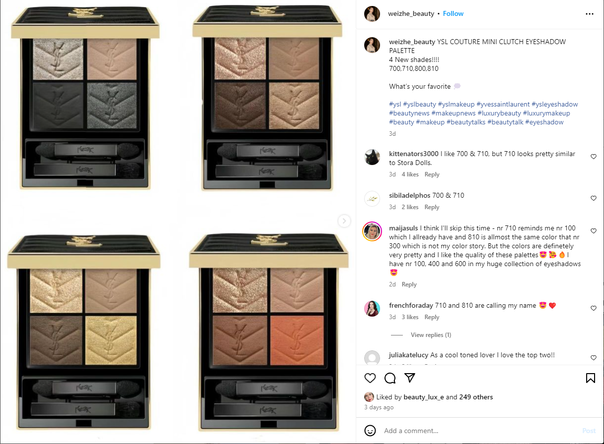Image resolution: width=604 pixels, height=444 pixels.
Task: Open weizhe_beauty profile picture in header
Action: click(x=372, y=14)
